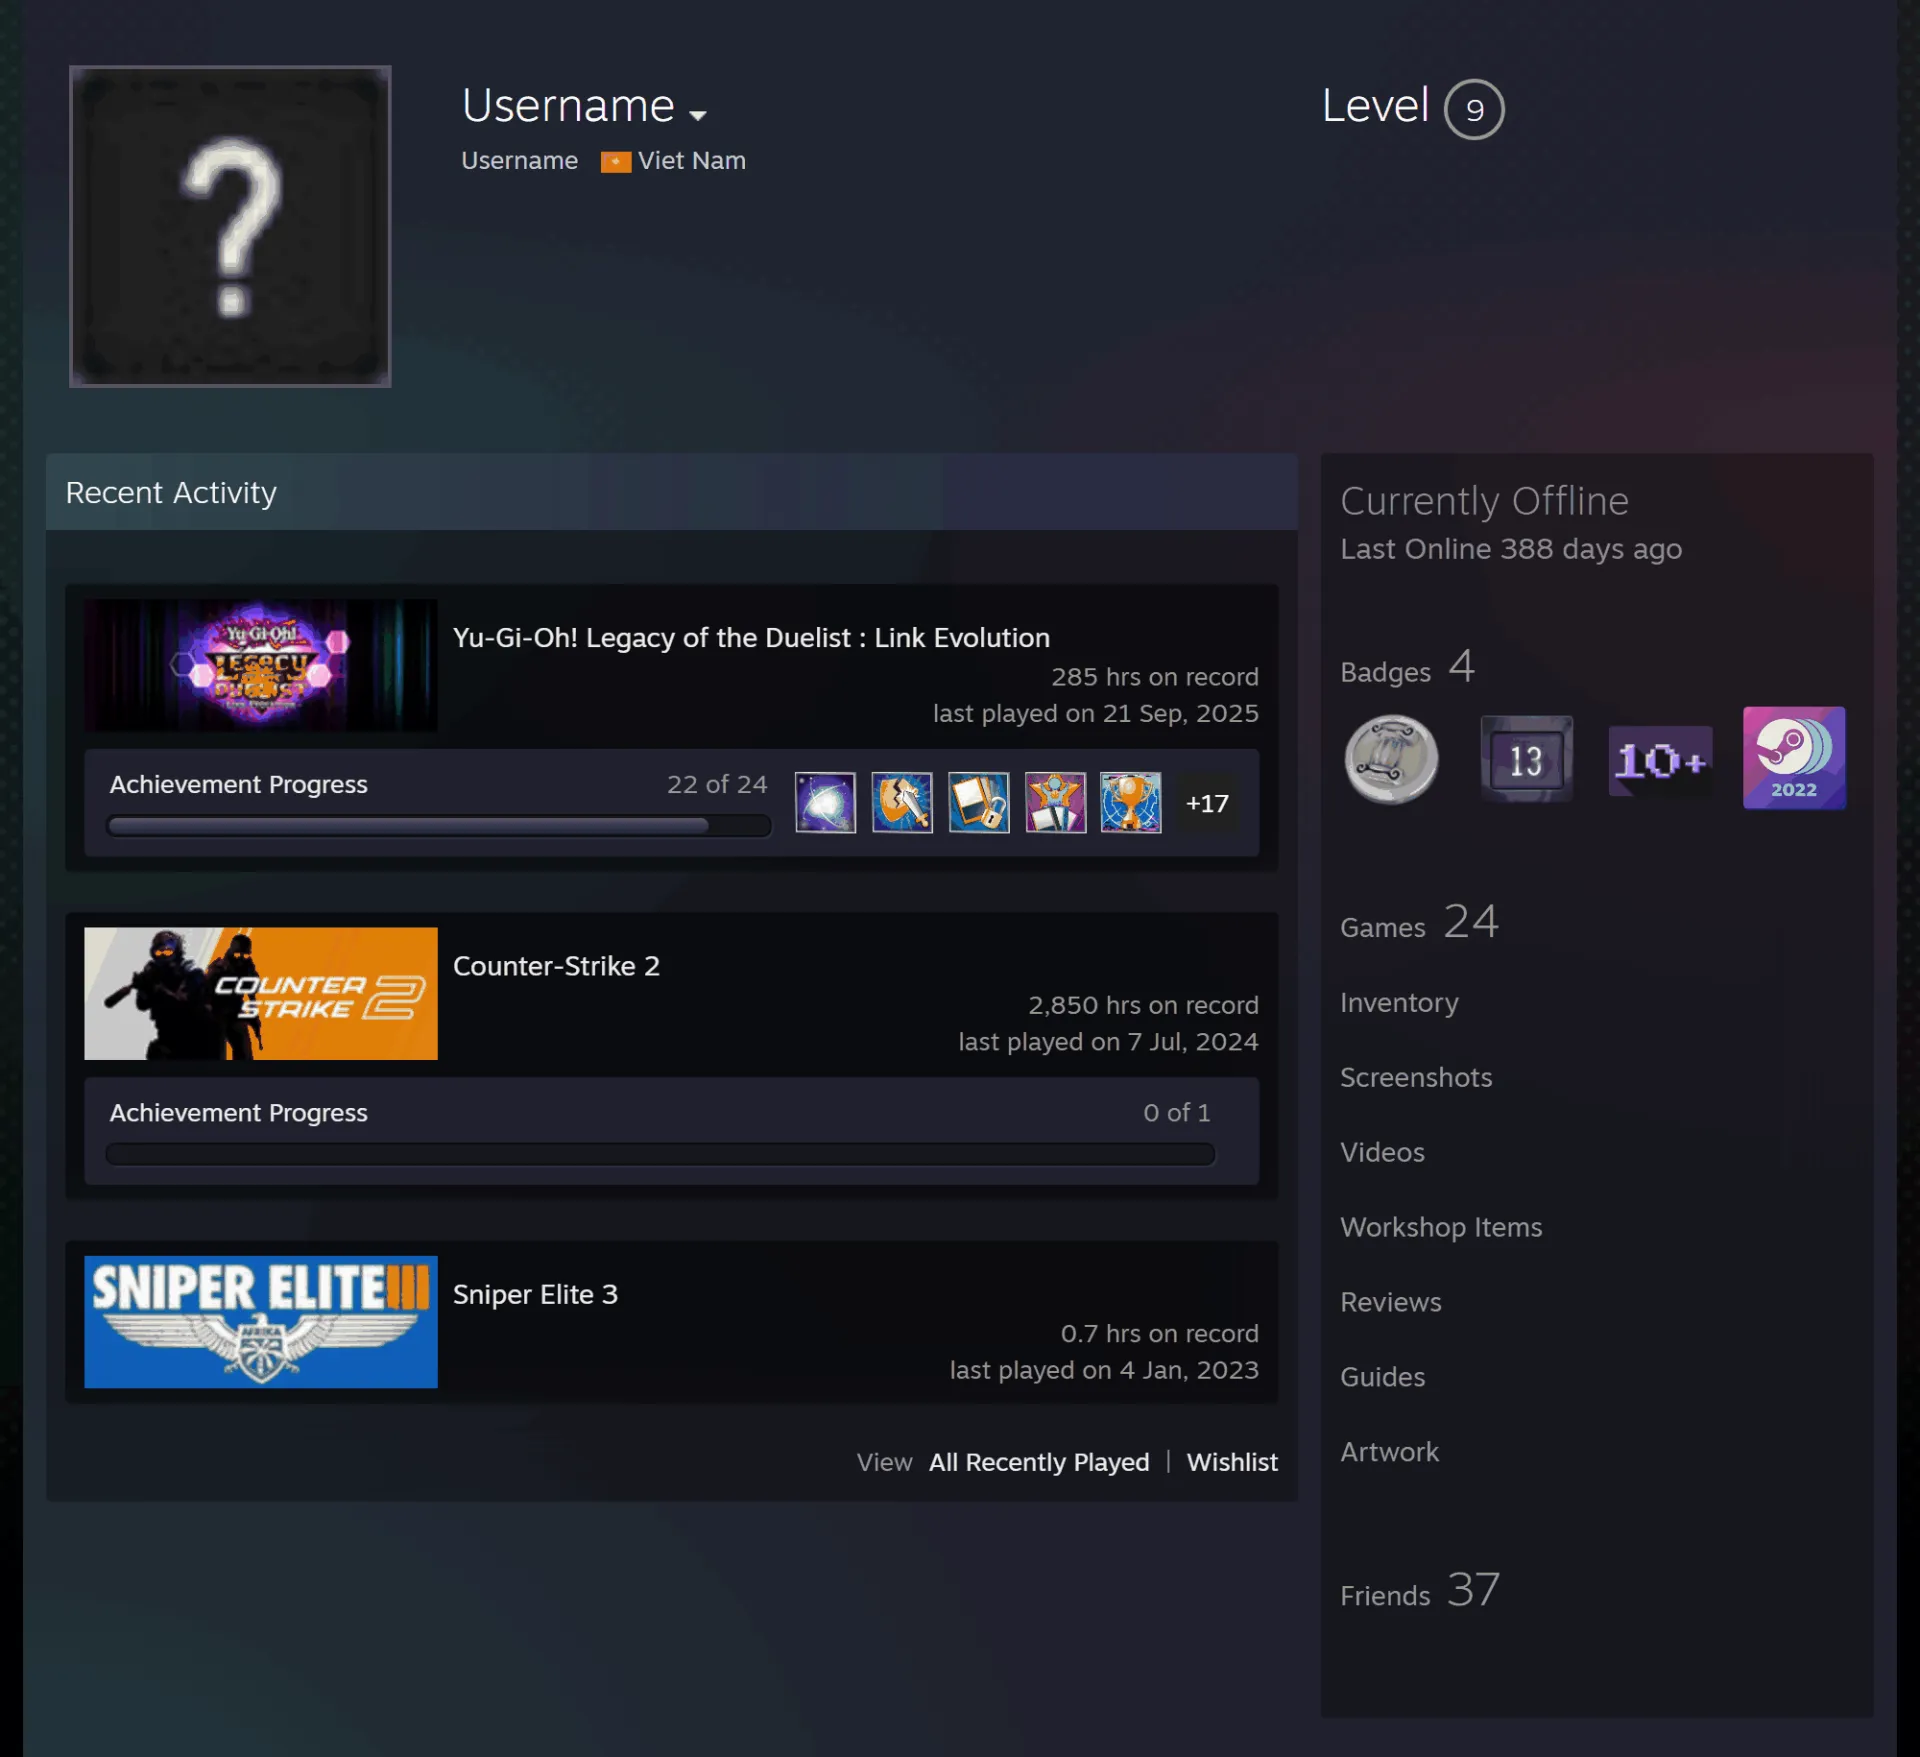Open the Sniper Elite 3 title link

(x=535, y=1294)
